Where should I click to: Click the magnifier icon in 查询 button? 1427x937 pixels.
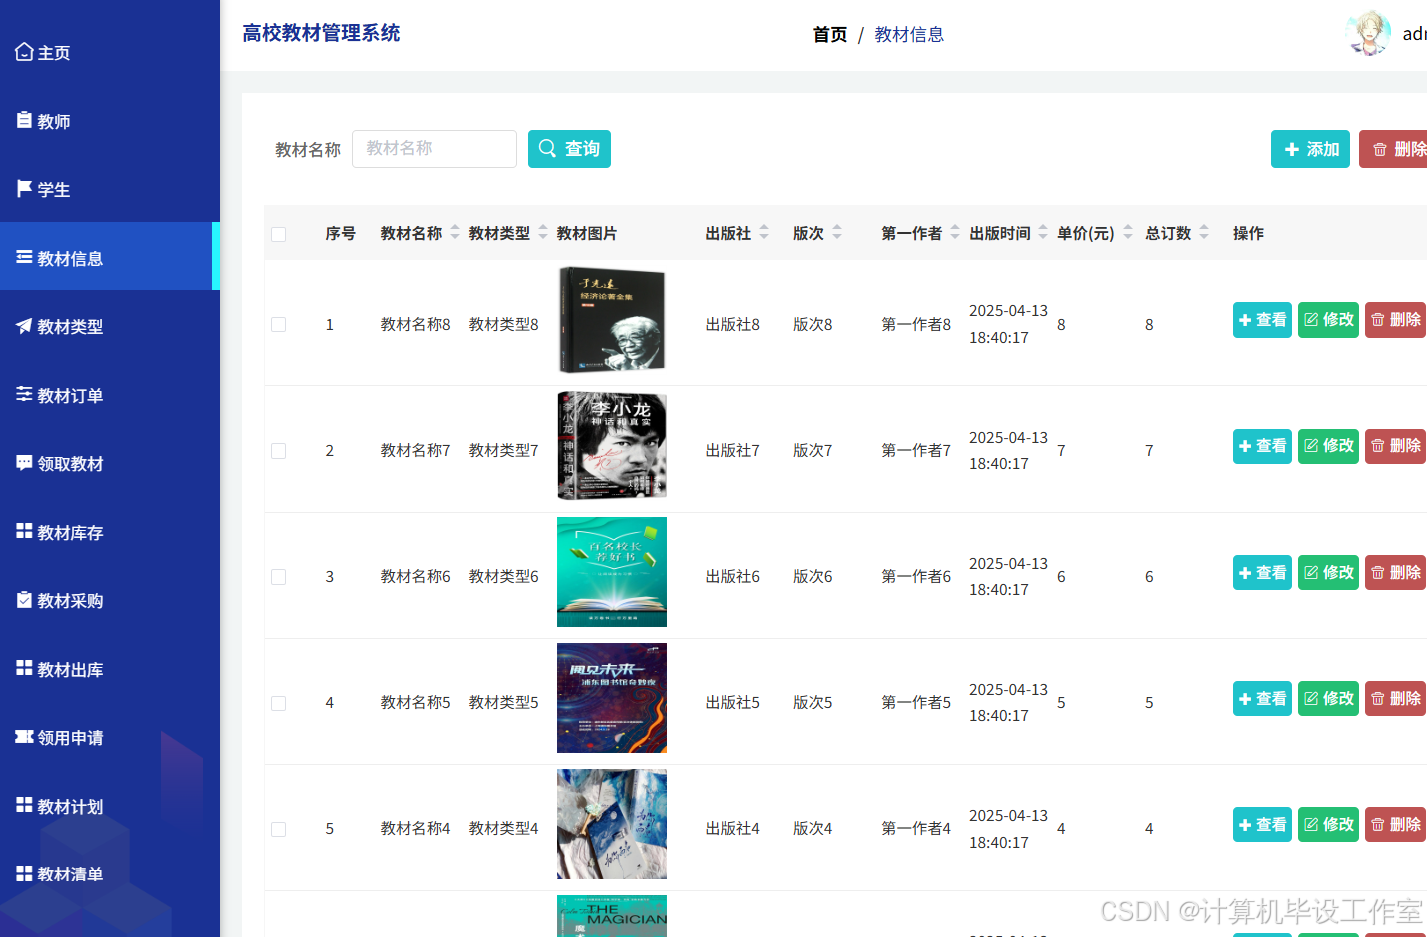click(x=547, y=148)
